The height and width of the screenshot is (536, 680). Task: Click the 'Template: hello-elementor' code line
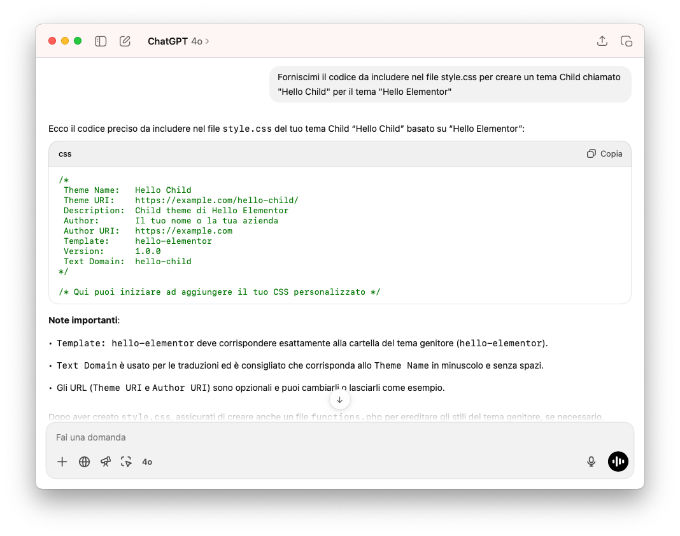coord(137,241)
